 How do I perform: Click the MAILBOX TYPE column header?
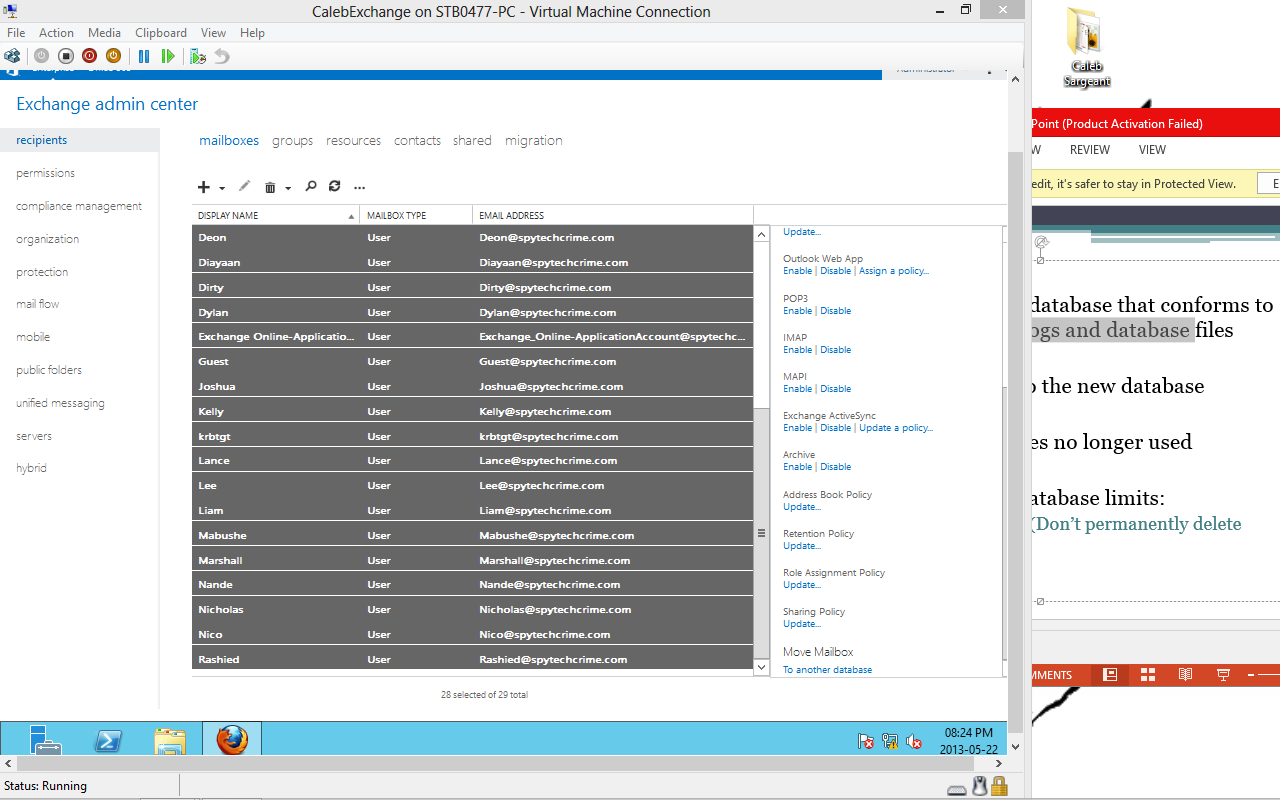point(416,216)
